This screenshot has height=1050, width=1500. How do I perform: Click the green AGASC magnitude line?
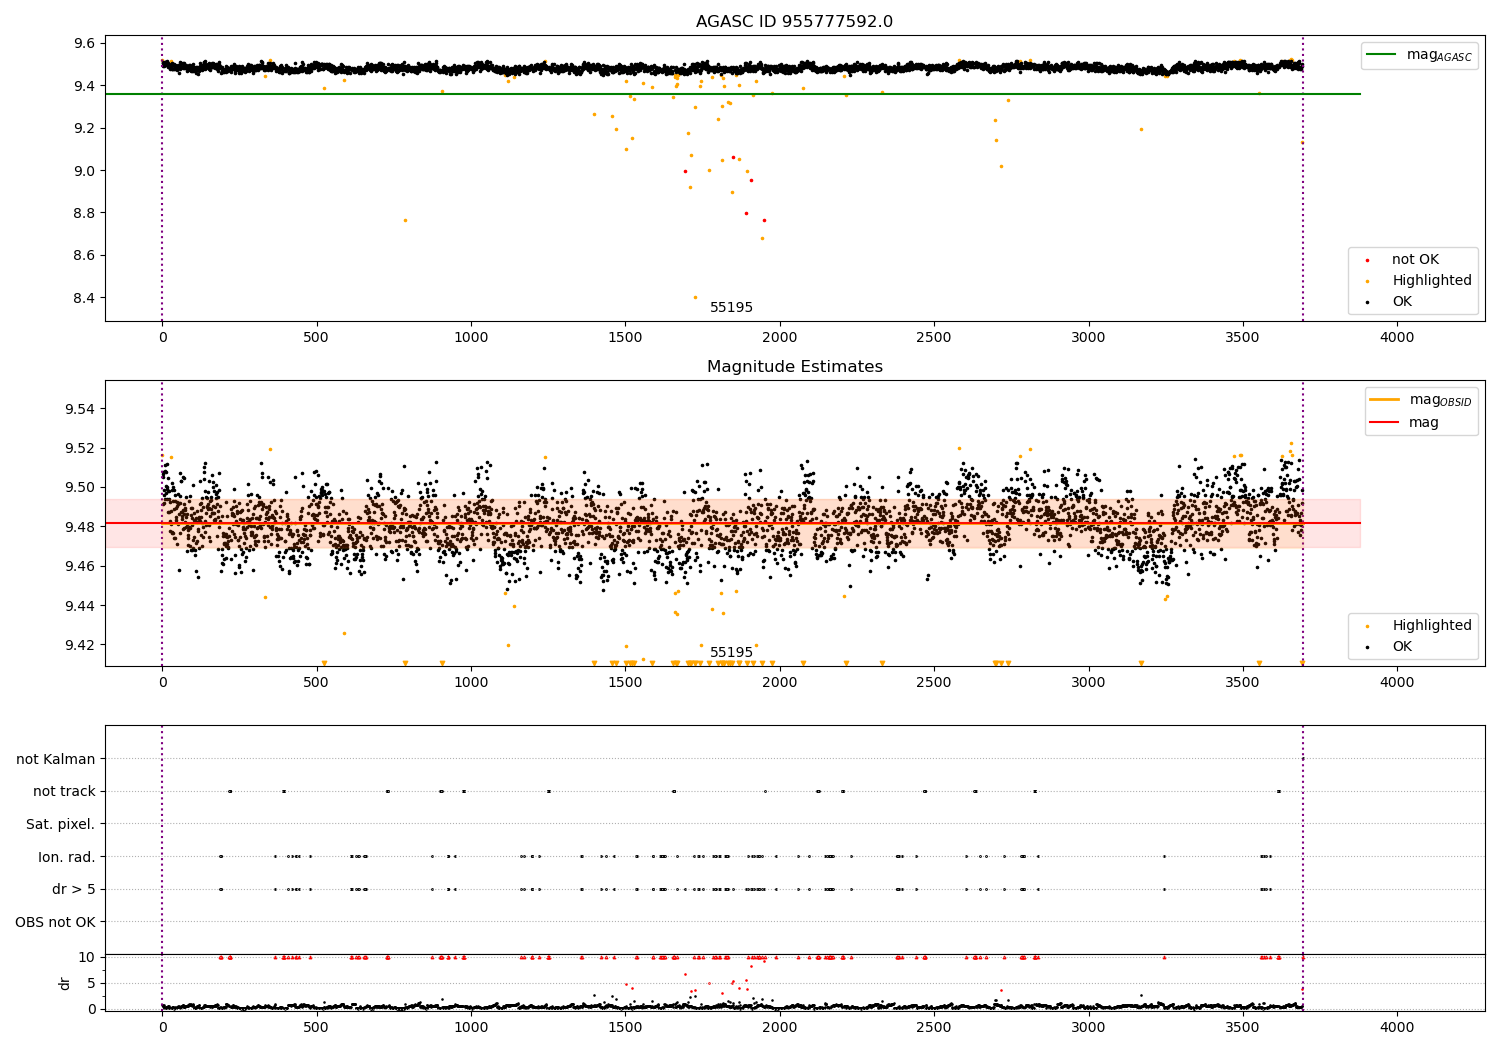click(x=732, y=94)
